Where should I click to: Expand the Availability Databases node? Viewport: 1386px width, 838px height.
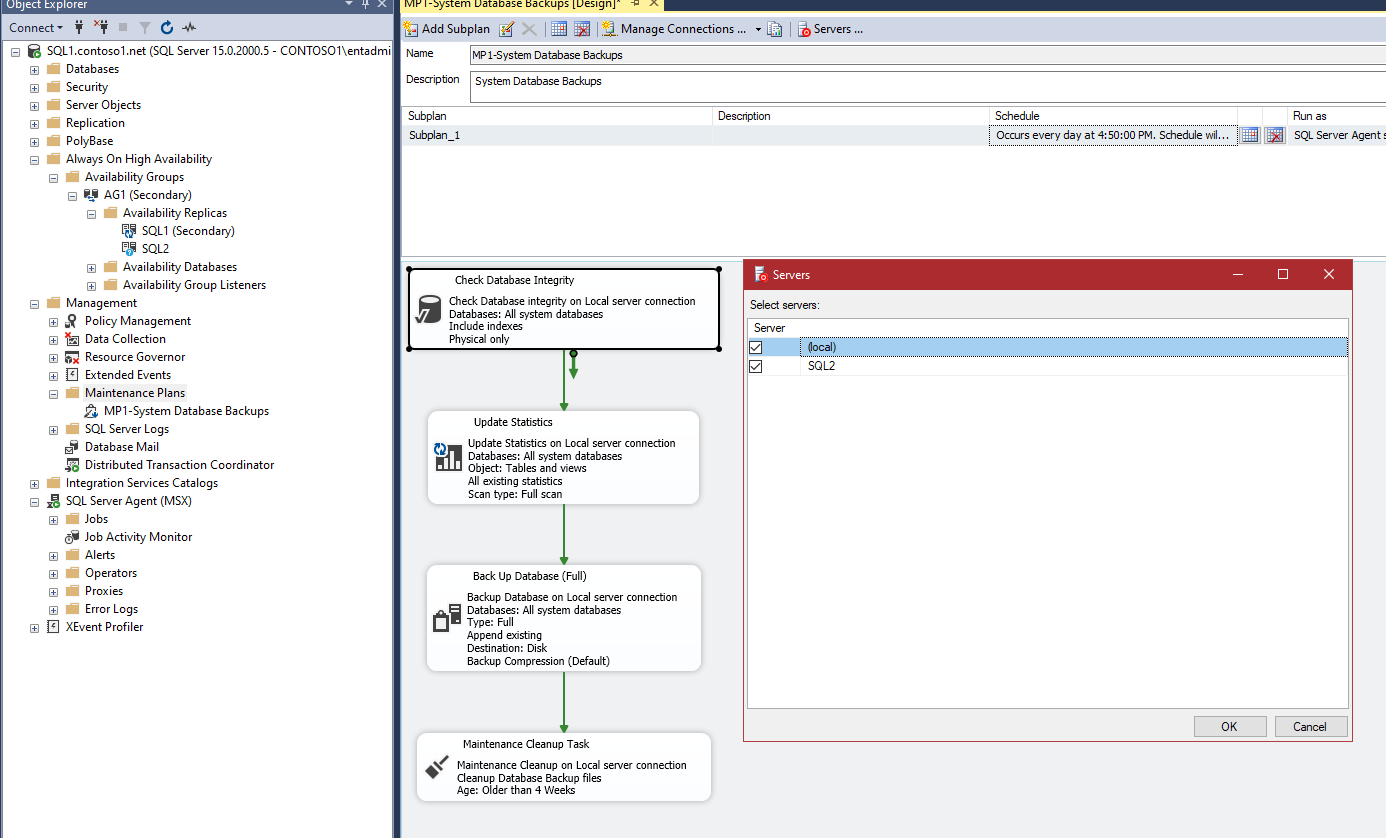tap(92, 267)
